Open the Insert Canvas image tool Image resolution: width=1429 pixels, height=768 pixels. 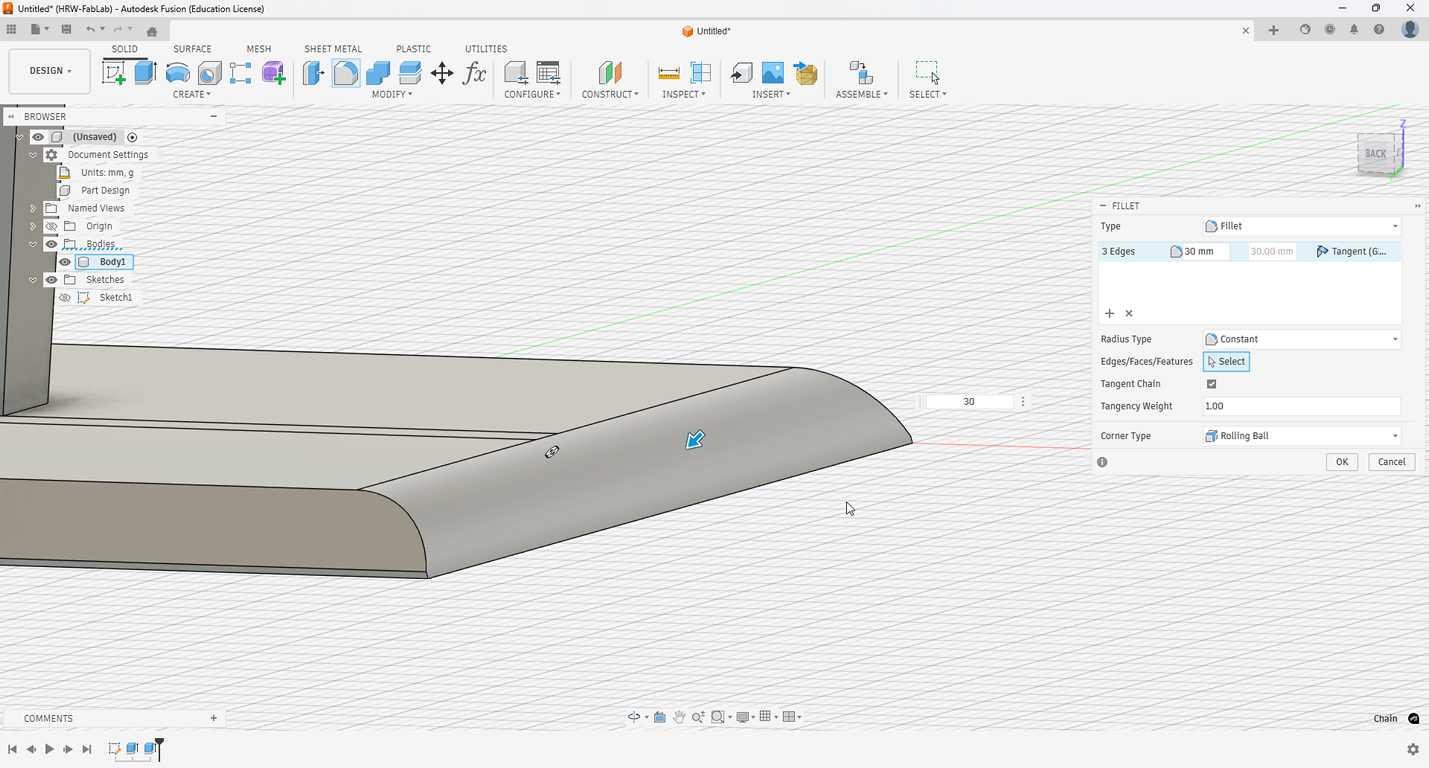click(773, 72)
